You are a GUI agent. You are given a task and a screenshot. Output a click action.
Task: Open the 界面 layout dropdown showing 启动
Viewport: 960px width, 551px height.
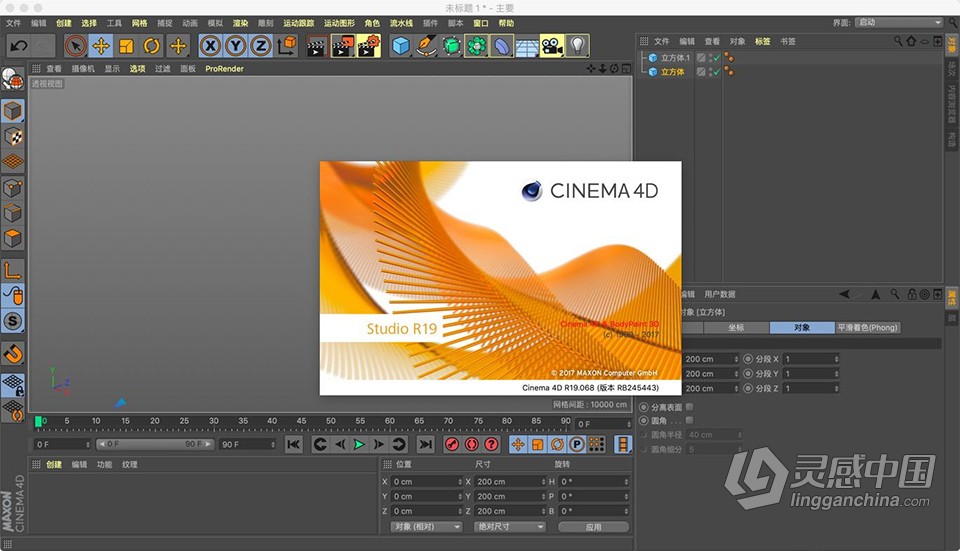(x=899, y=23)
